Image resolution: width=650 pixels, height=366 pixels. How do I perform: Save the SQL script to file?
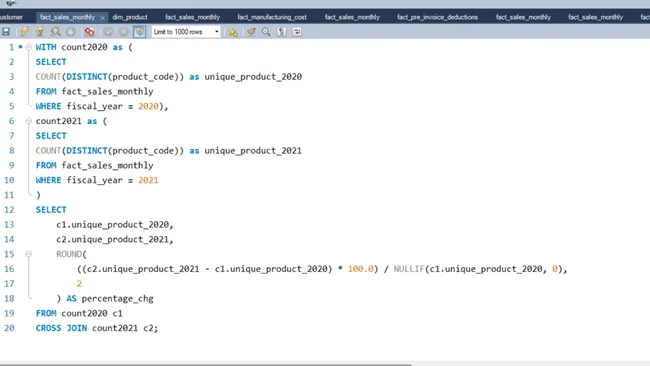click(x=6, y=32)
